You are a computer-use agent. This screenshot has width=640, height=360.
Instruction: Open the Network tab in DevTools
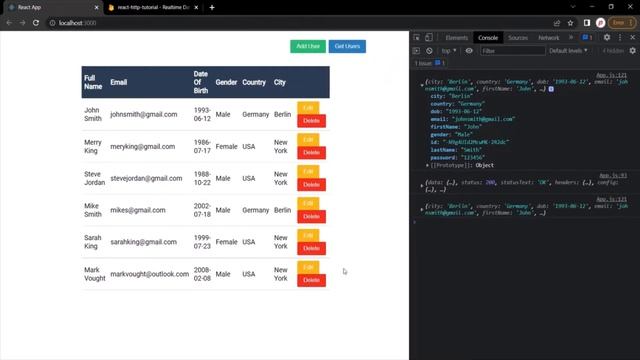[548, 38]
